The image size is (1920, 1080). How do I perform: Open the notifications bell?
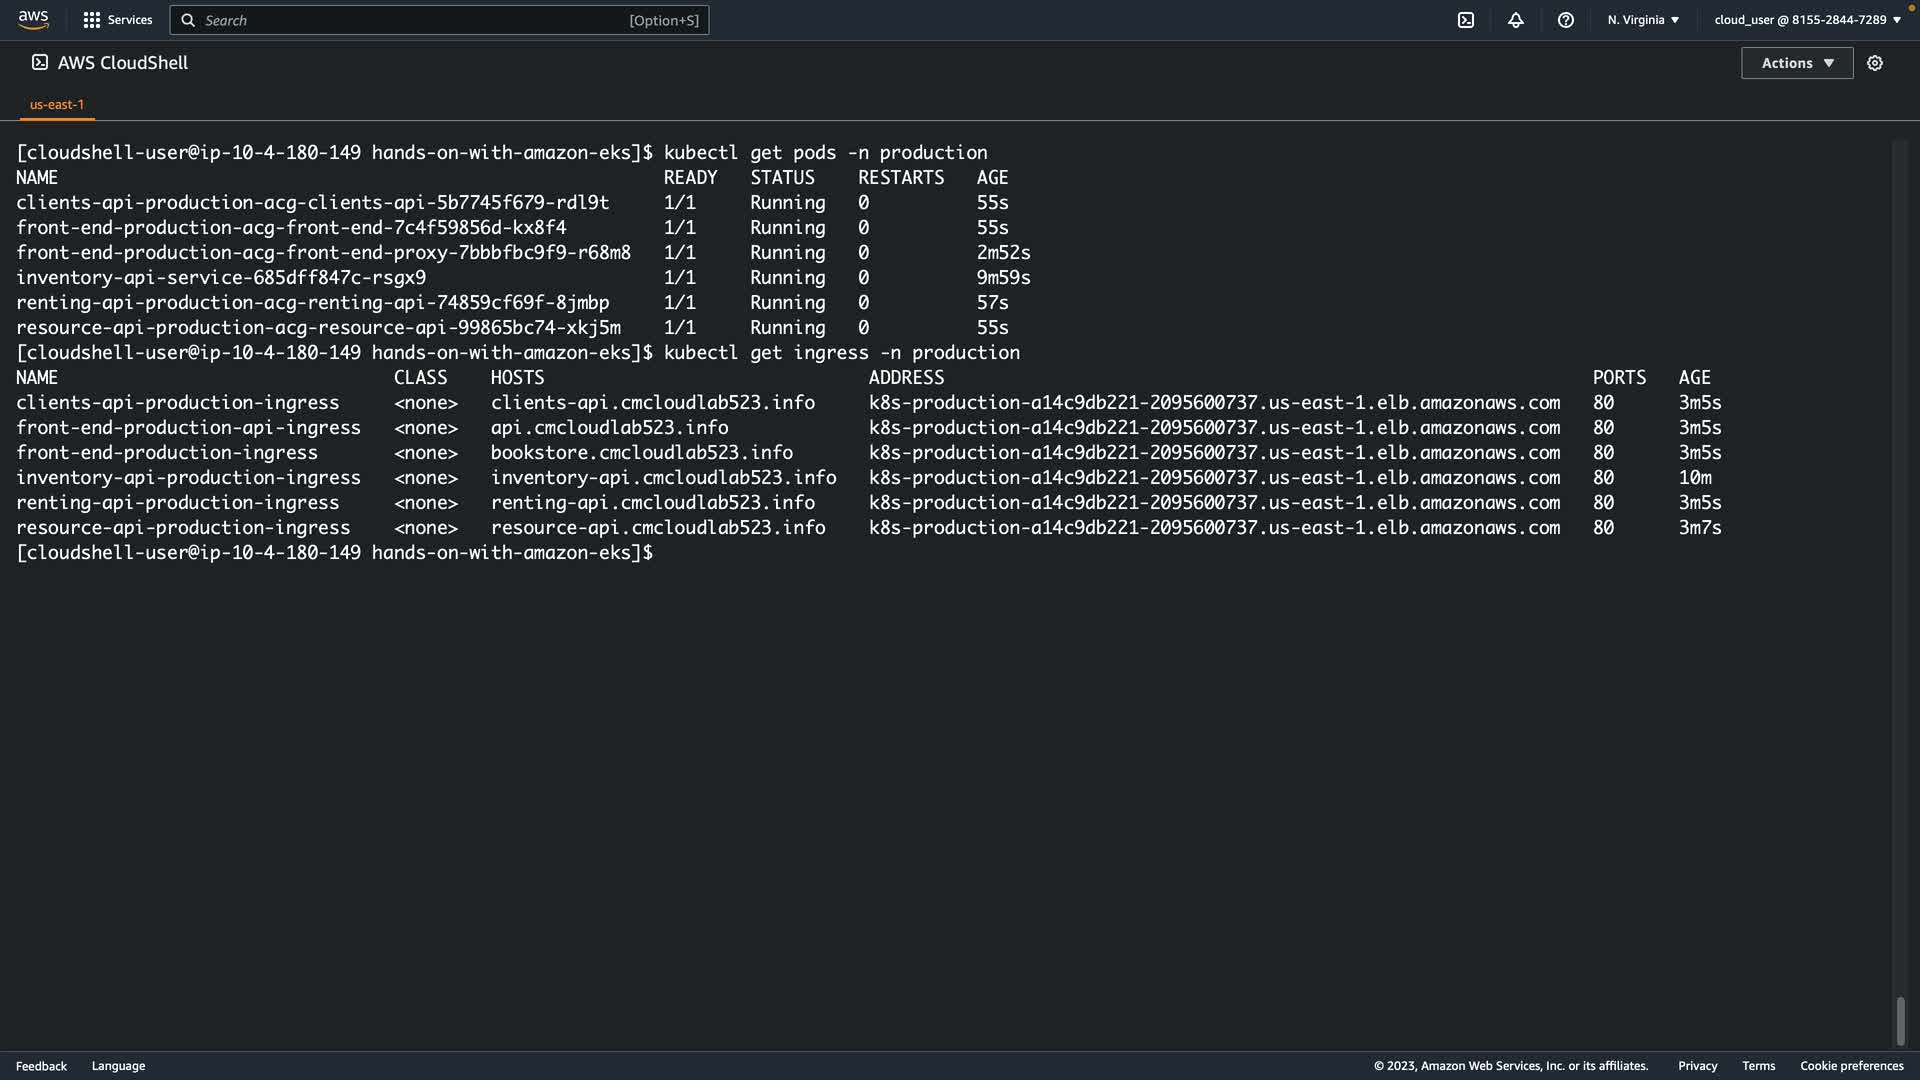(x=1516, y=20)
